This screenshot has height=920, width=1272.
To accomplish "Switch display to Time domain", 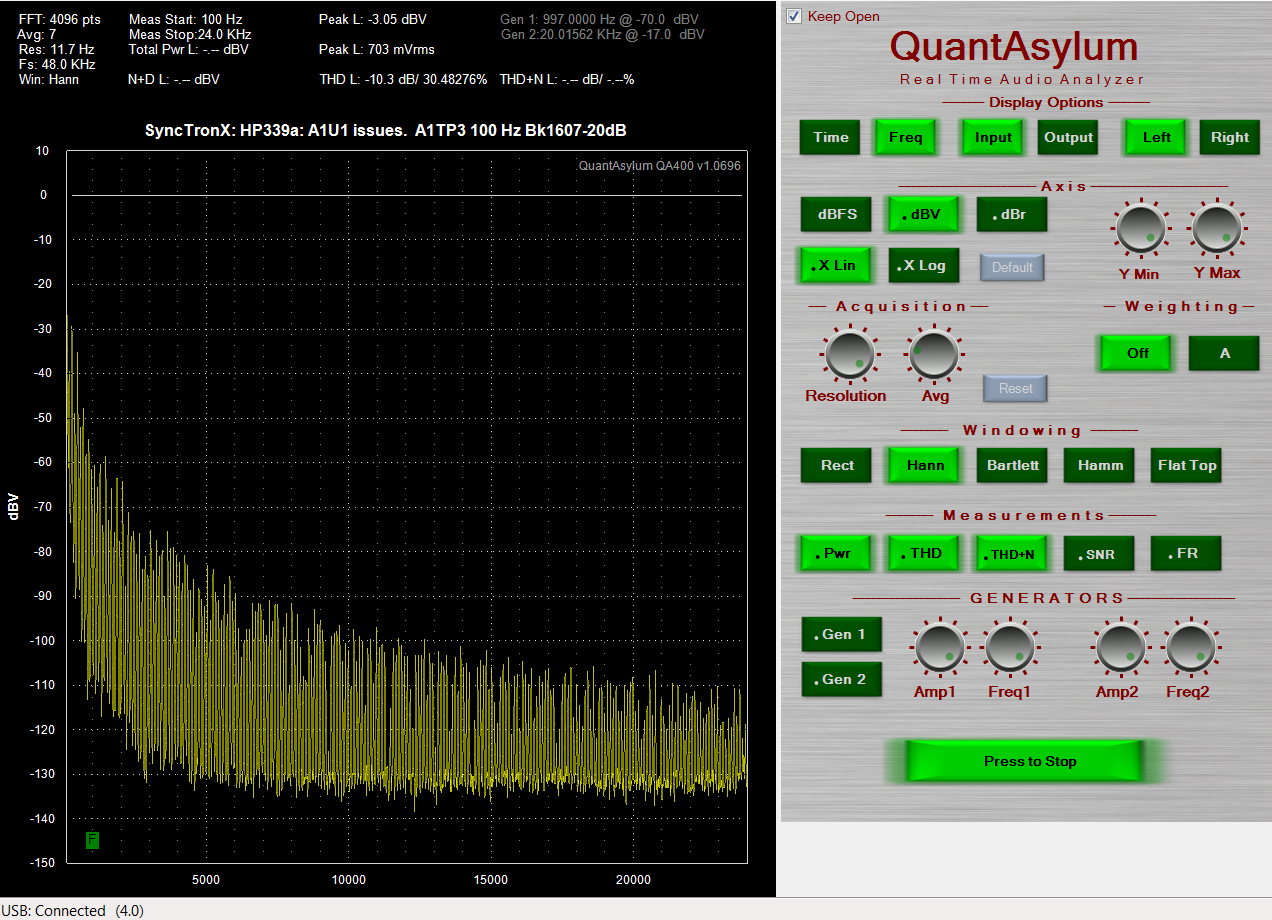I will coord(831,138).
